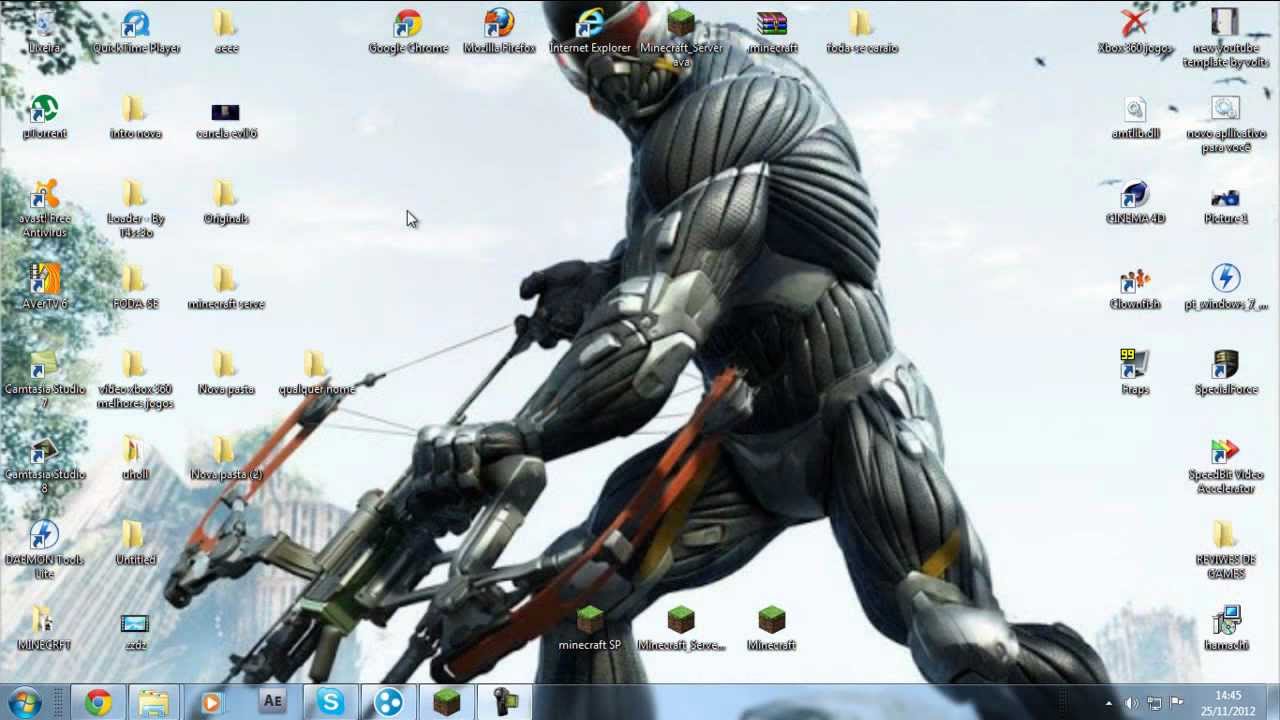Open the FODA SE folder

click(x=136, y=287)
